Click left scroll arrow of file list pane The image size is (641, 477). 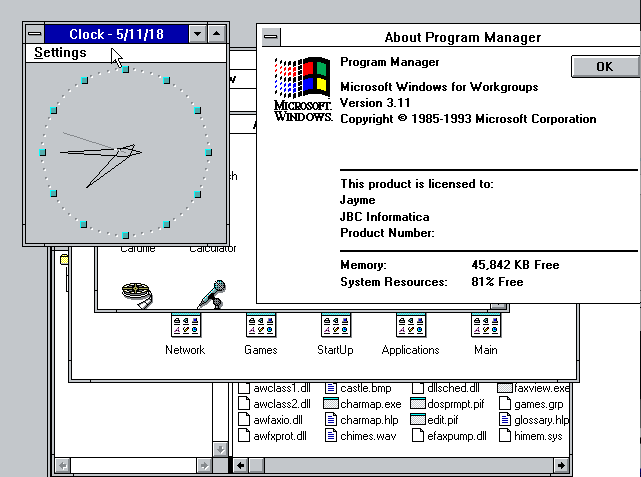tap(241, 466)
